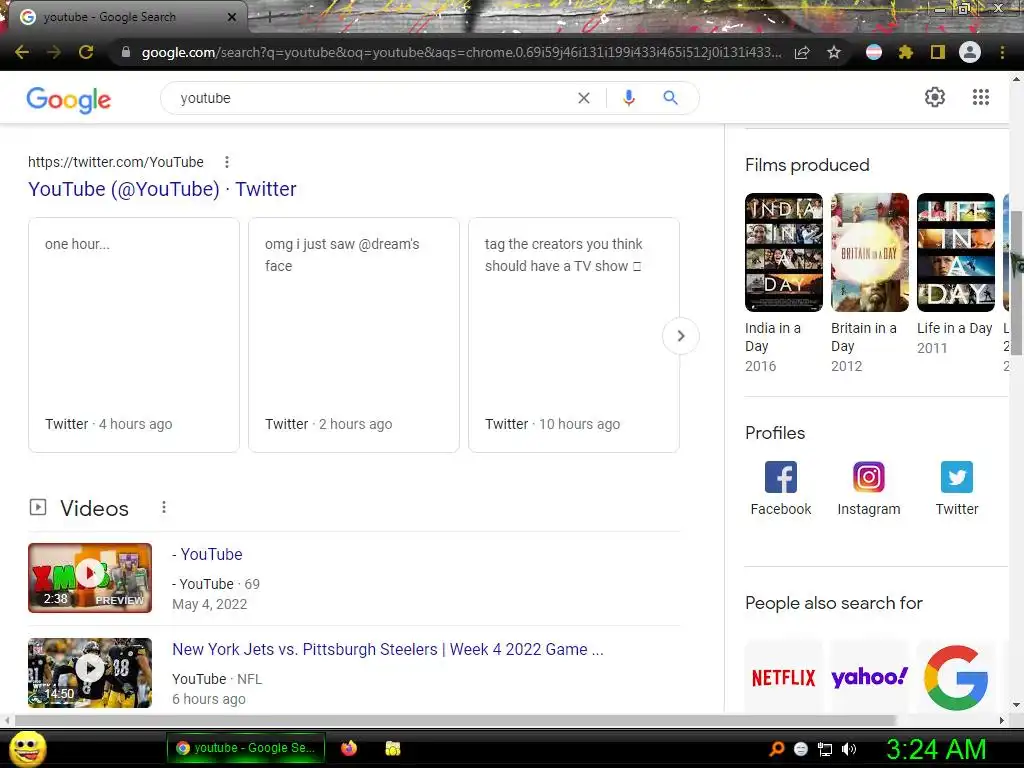Go to Google home via the logo
Viewport: 1024px width, 768px height.
pos(69,99)
